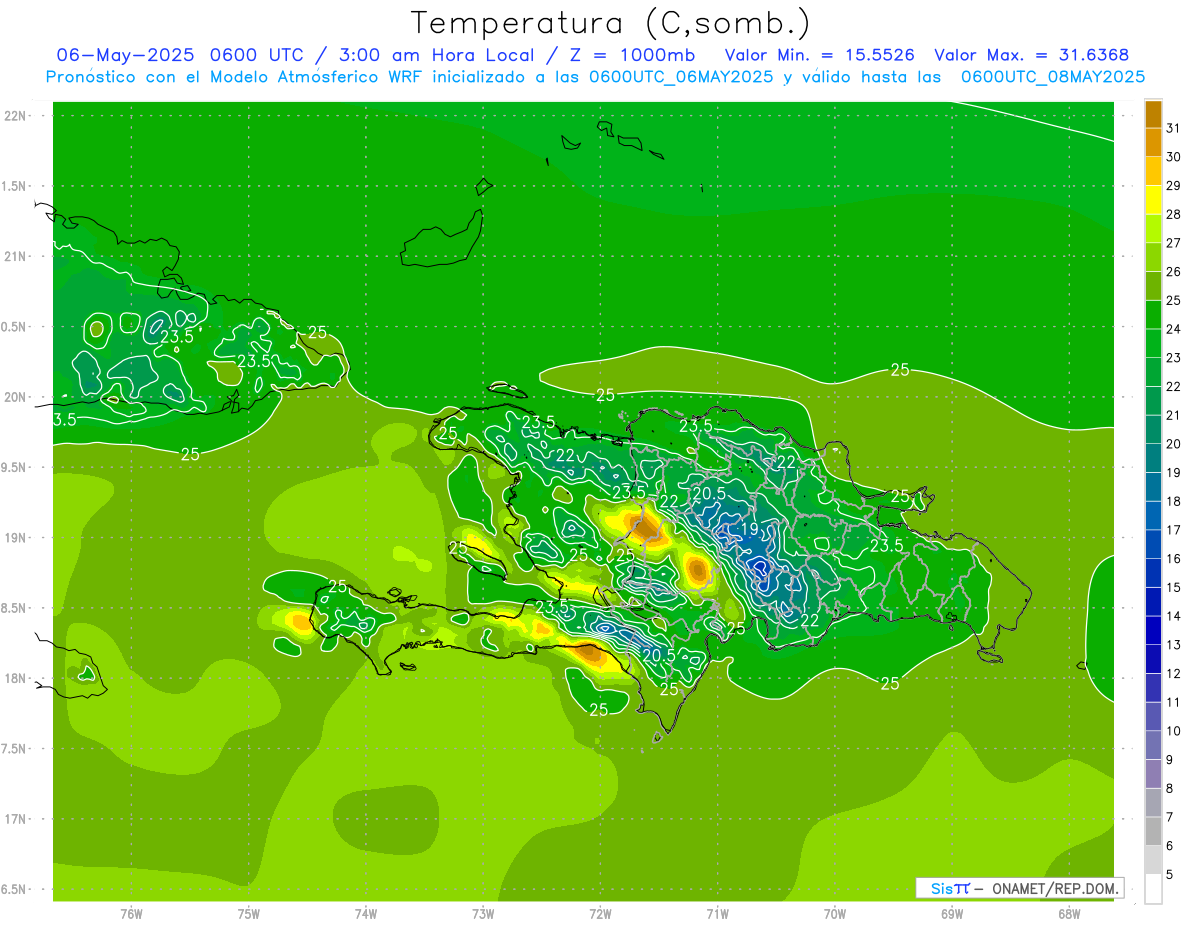Viewport: 1200px width, 927px height.
Task: Click the 10 label on the color scale
Action: [1173, 731]
